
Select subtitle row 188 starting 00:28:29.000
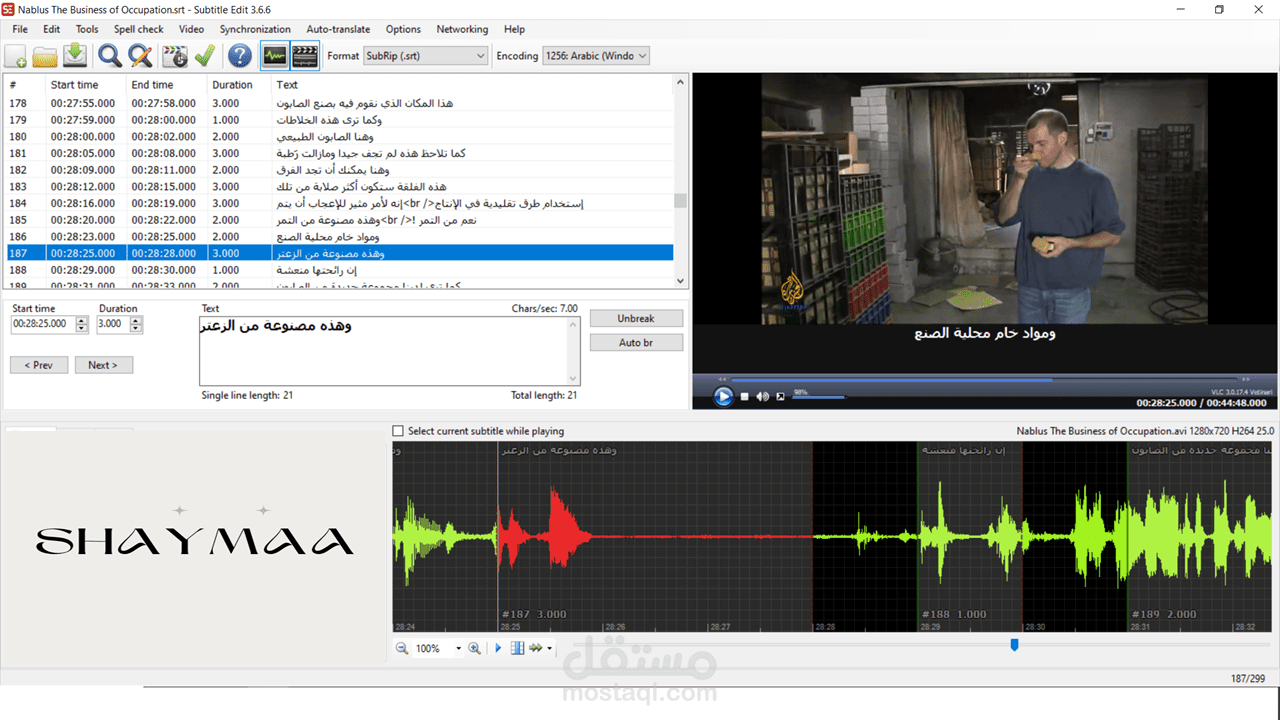coord(338,270)
